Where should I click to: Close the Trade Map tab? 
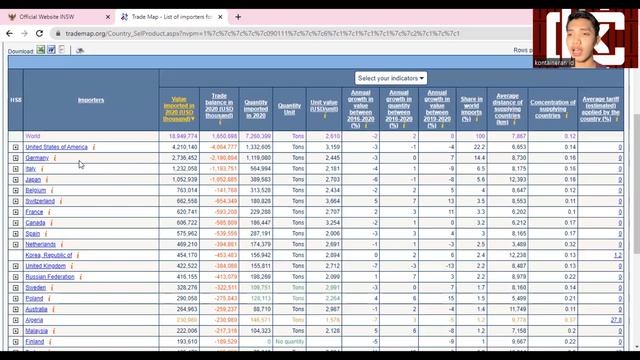(x=220, y=17)
